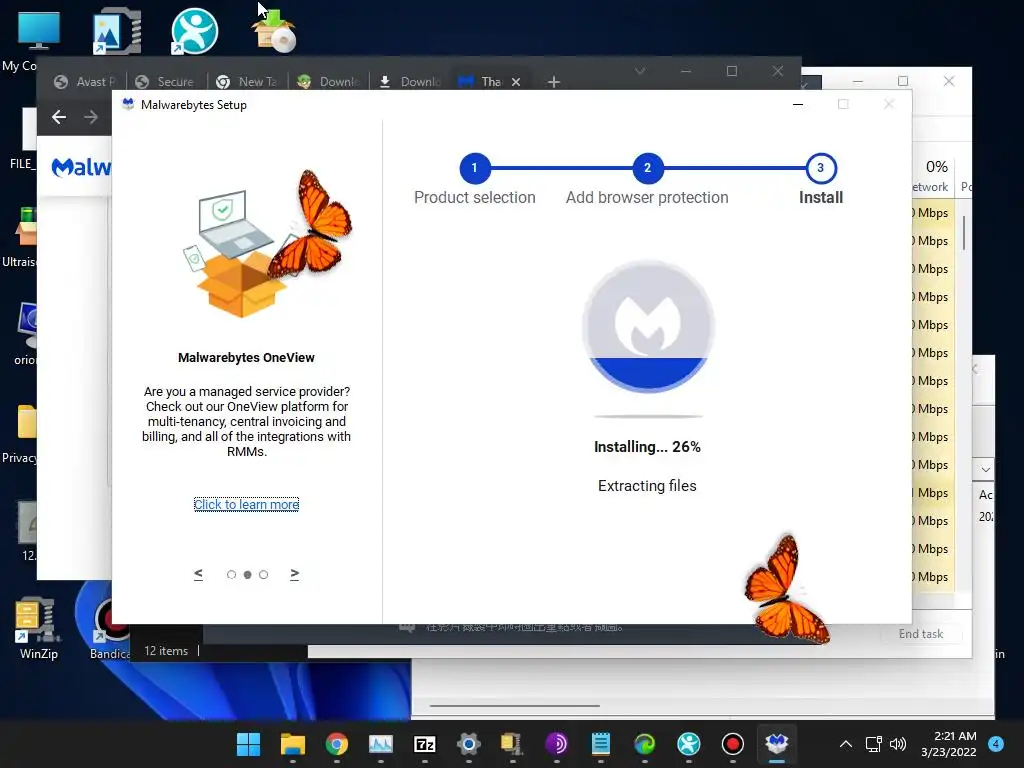
Task: Open My Computer desktop icon
Action: pyautogui.click(x=38, y=31)
